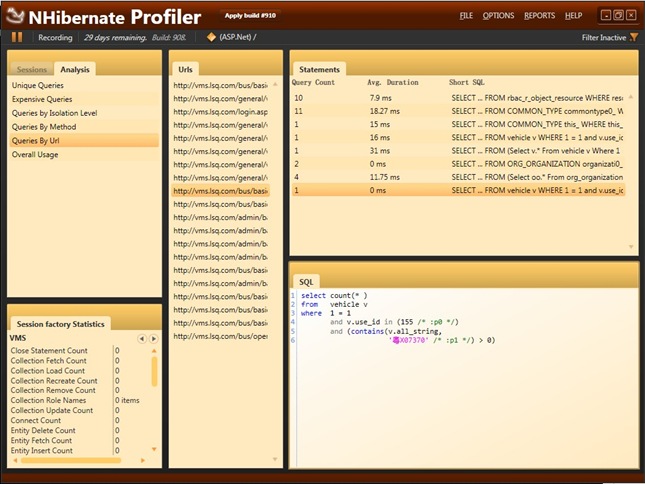The image size is (645, 484).
Task: Click statistics scroll right arrow
Action: coord(143,460)
